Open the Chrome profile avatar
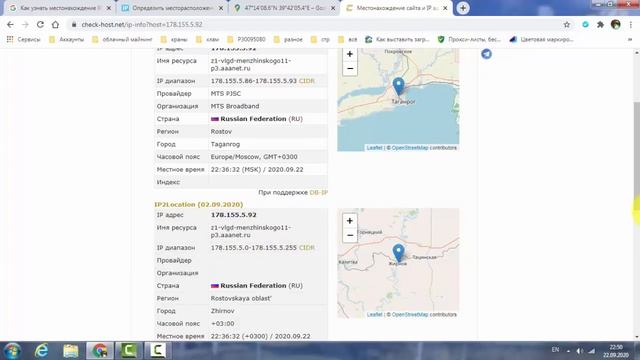This screenshot has width=640, height=360. 616,24
